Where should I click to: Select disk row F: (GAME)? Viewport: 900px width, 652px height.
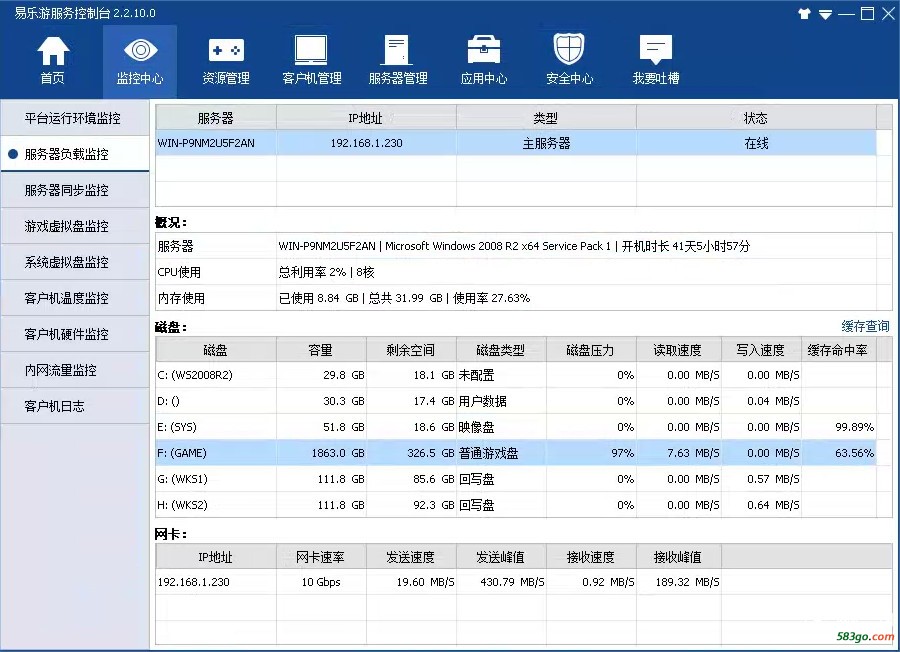(516, 453)
